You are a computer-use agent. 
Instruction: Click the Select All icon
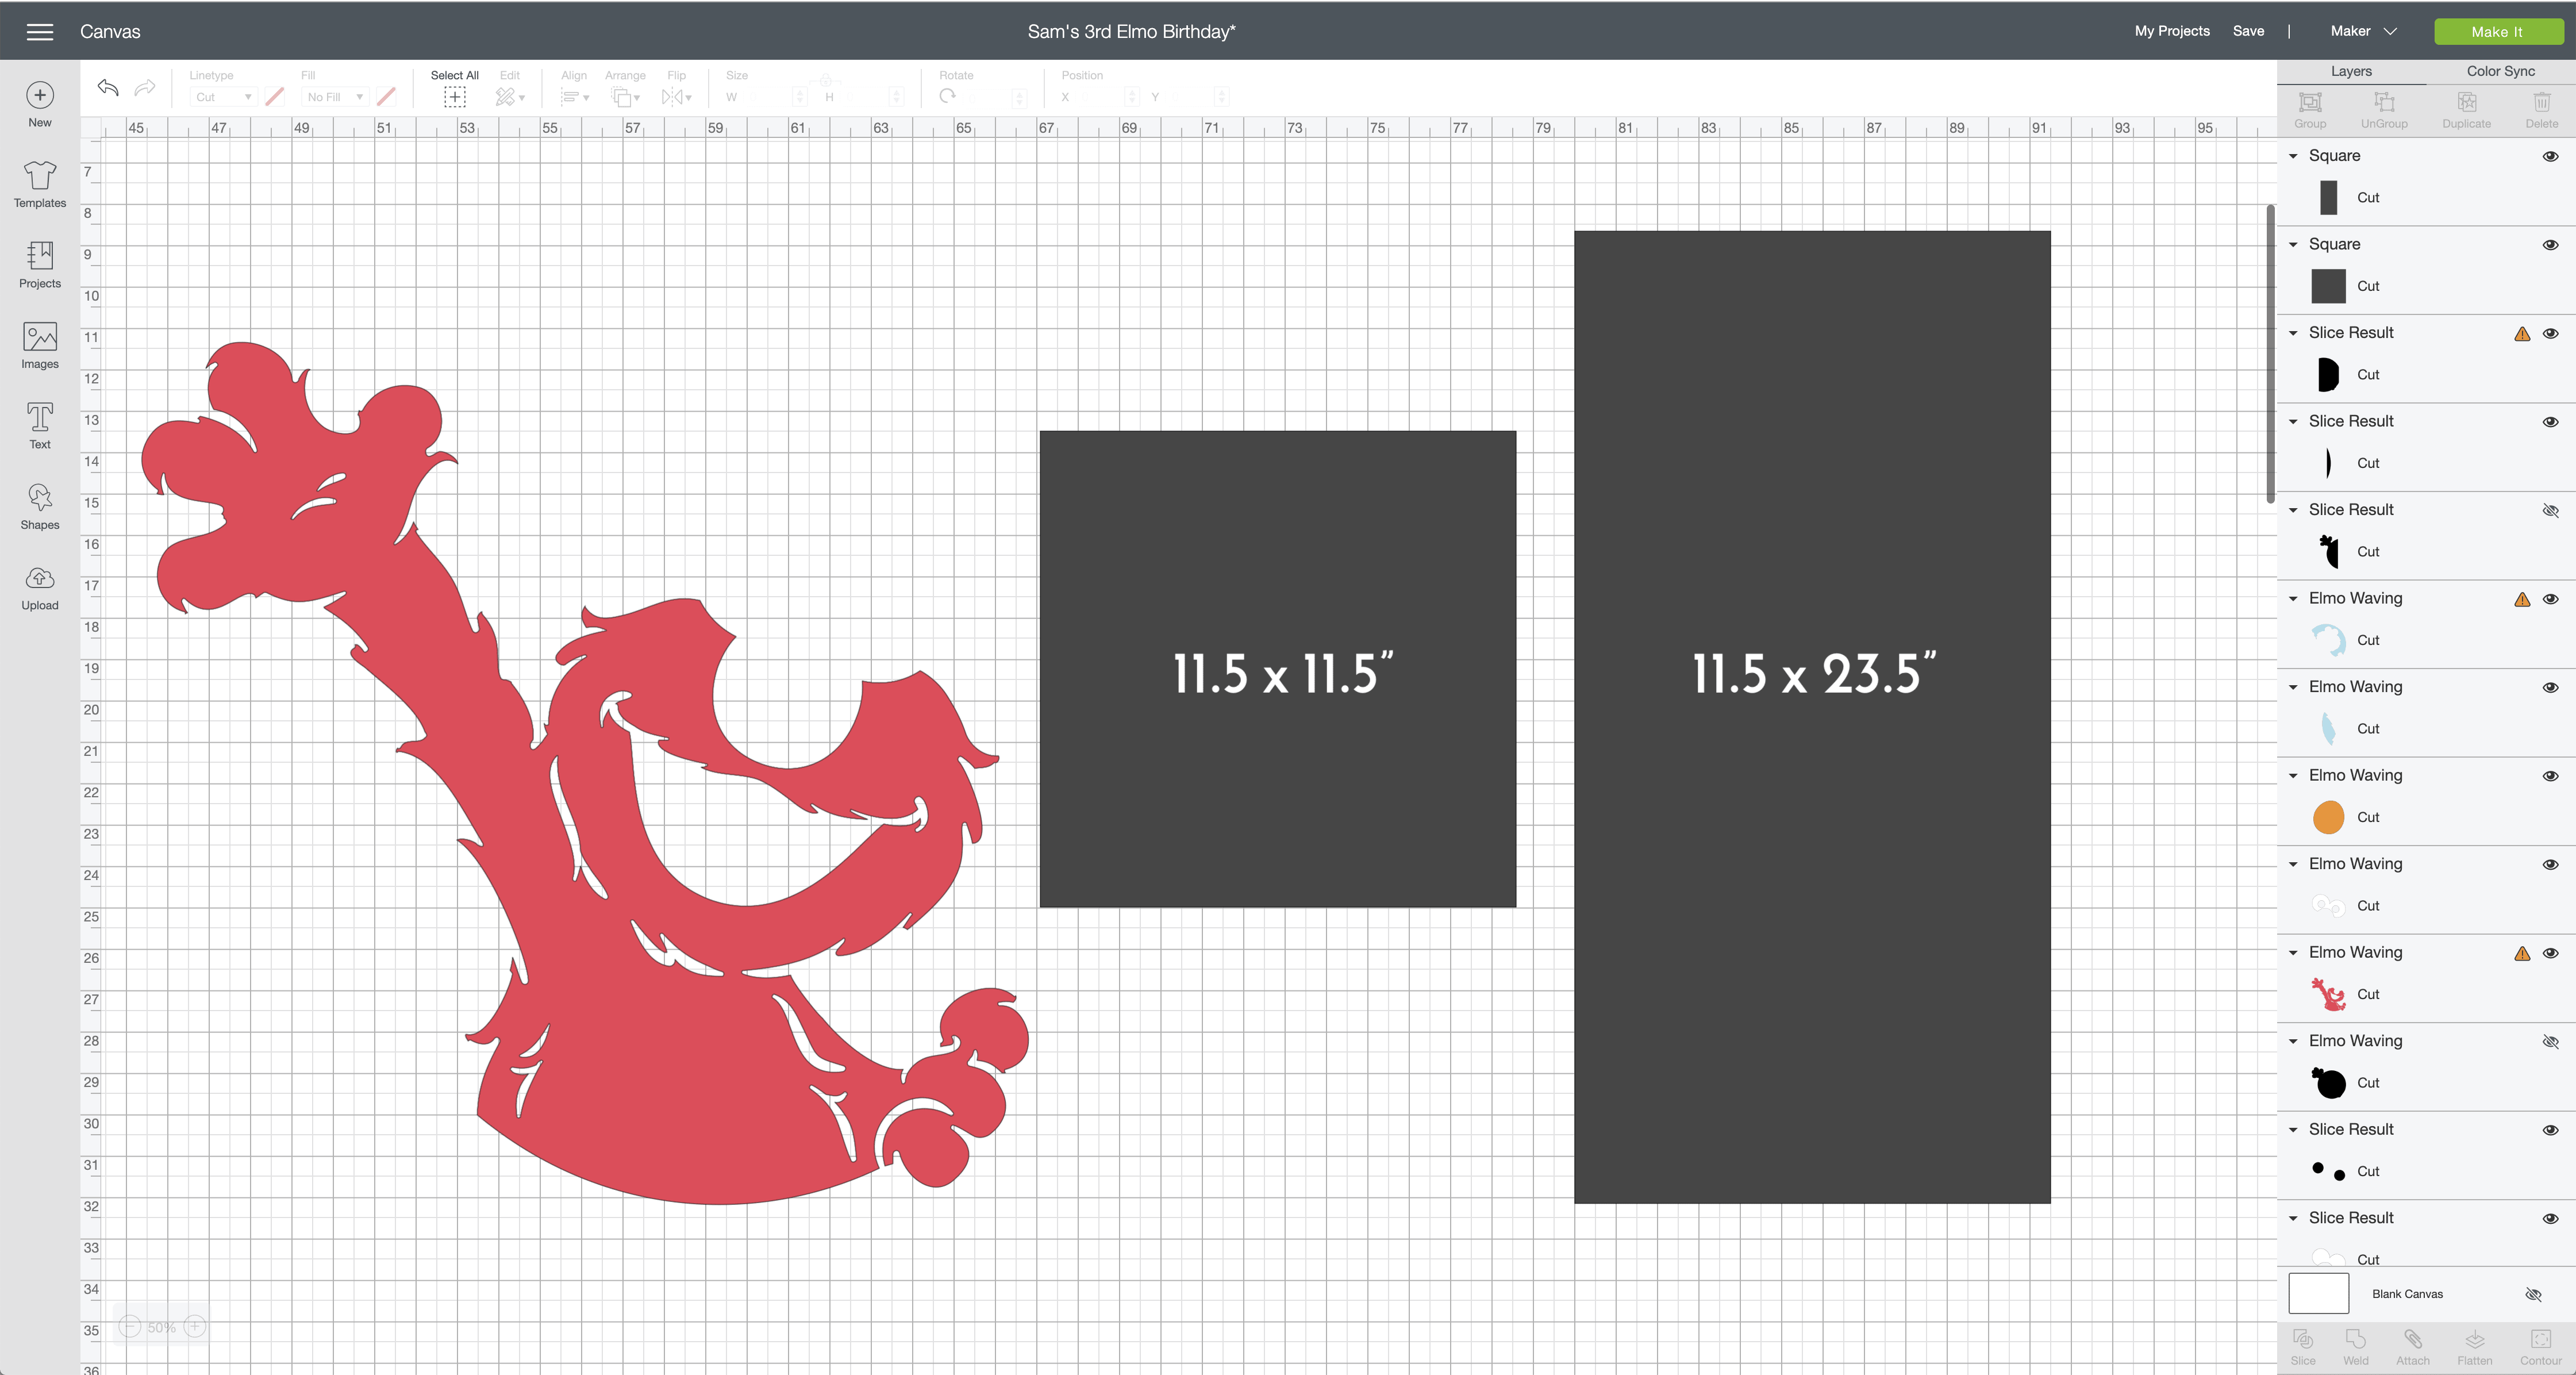tap(454, 96)
